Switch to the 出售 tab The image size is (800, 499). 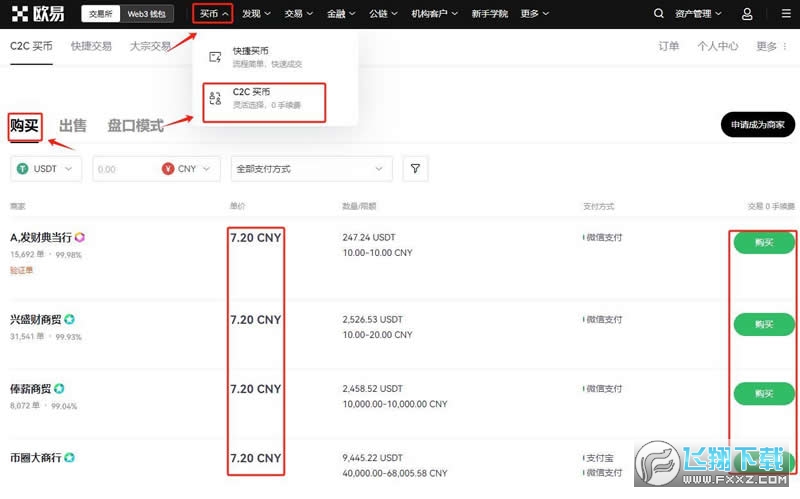click(73, 126)
